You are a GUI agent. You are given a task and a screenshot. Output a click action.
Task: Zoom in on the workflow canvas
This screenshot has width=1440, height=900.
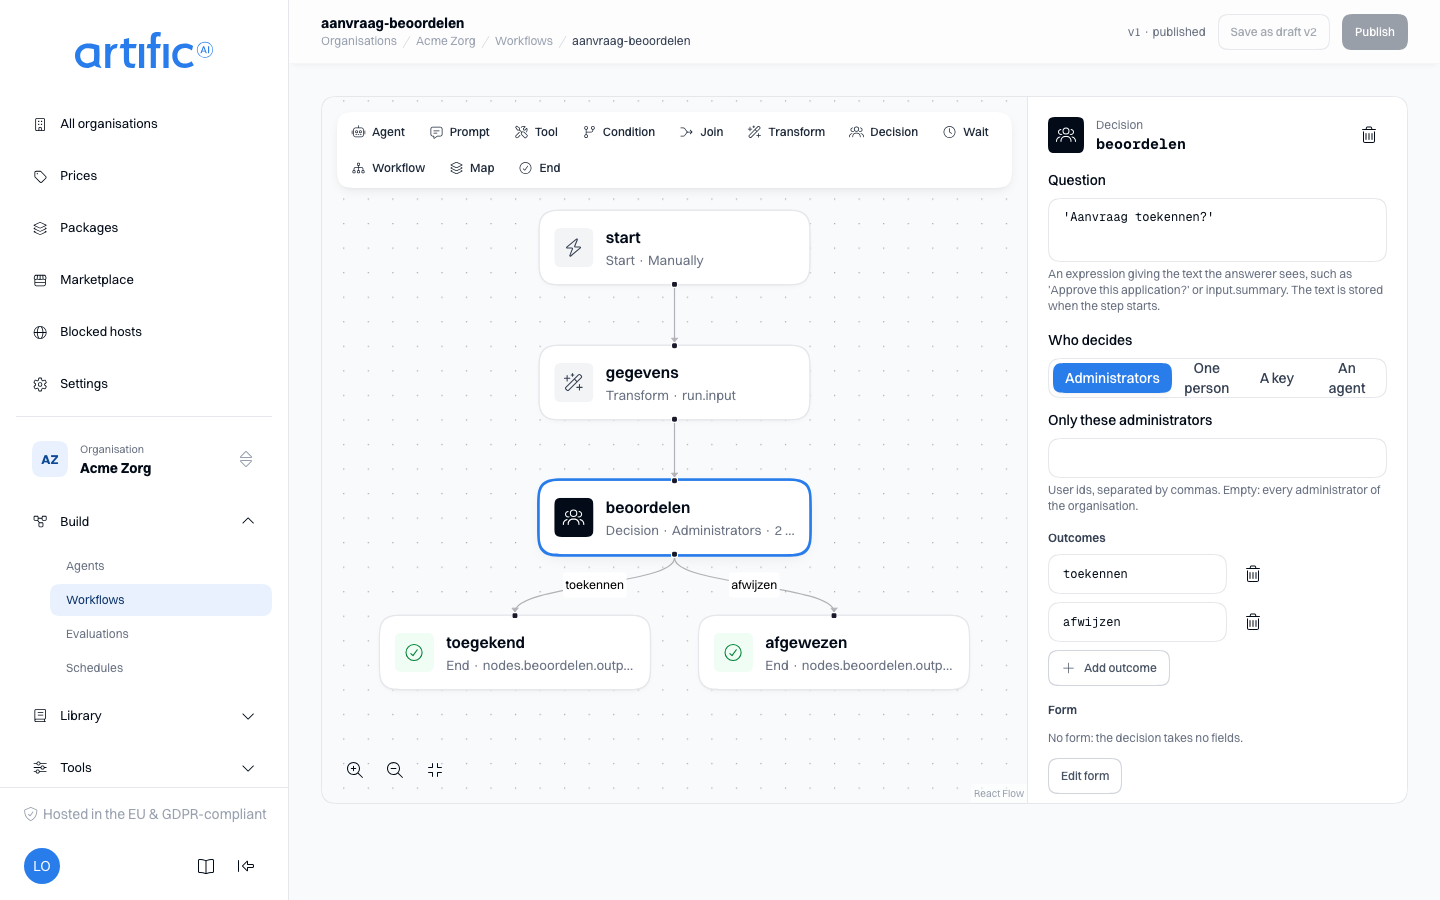(x=355, y=770)
